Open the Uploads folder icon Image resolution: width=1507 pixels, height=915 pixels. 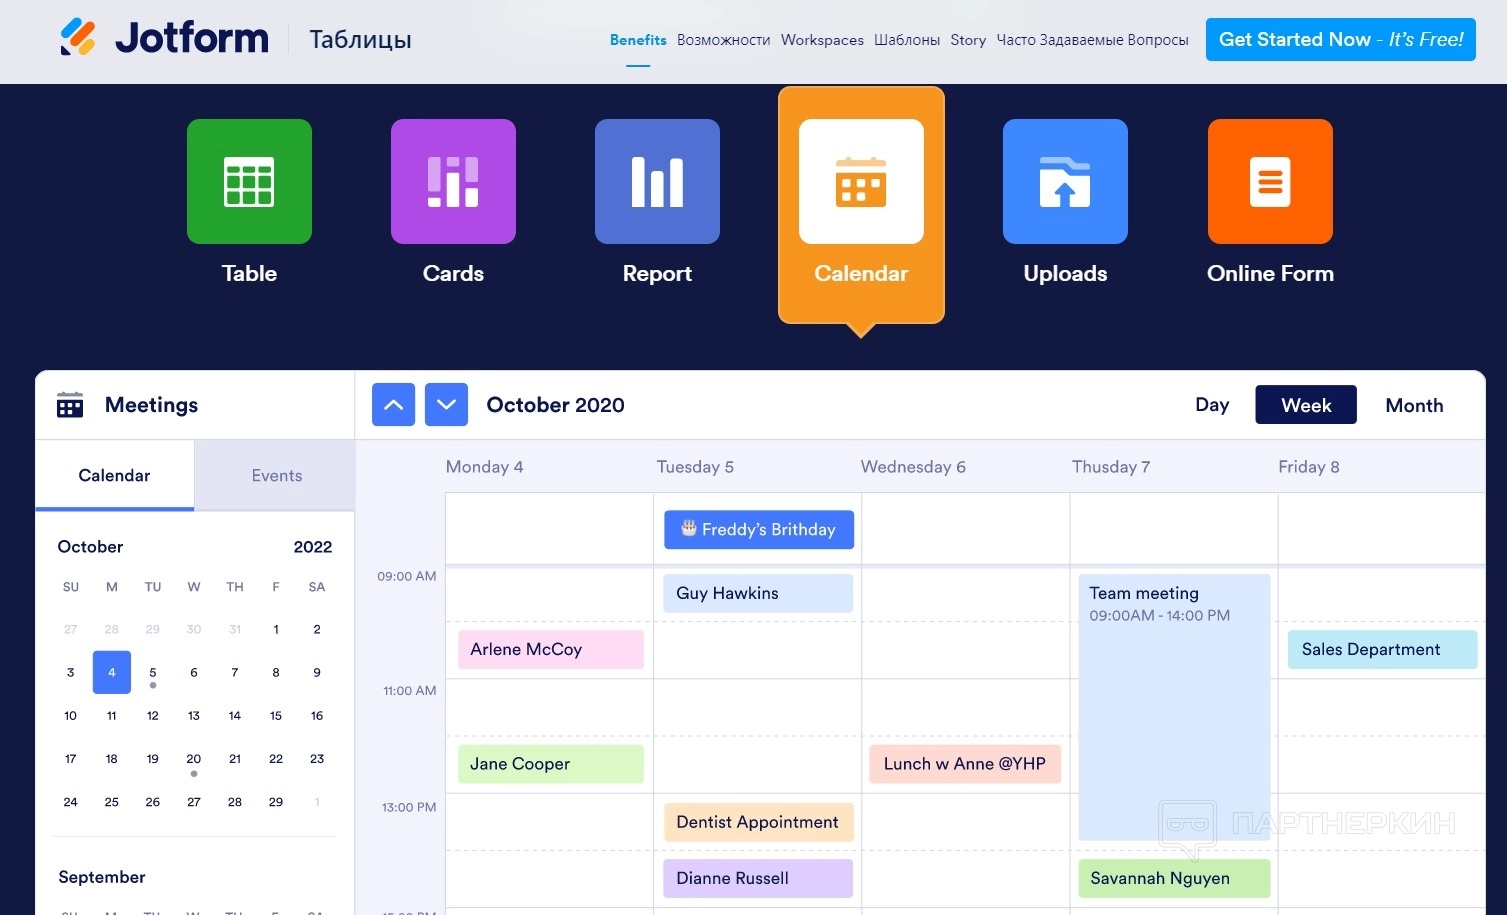pyautogui.click(x=1065, y=181)
